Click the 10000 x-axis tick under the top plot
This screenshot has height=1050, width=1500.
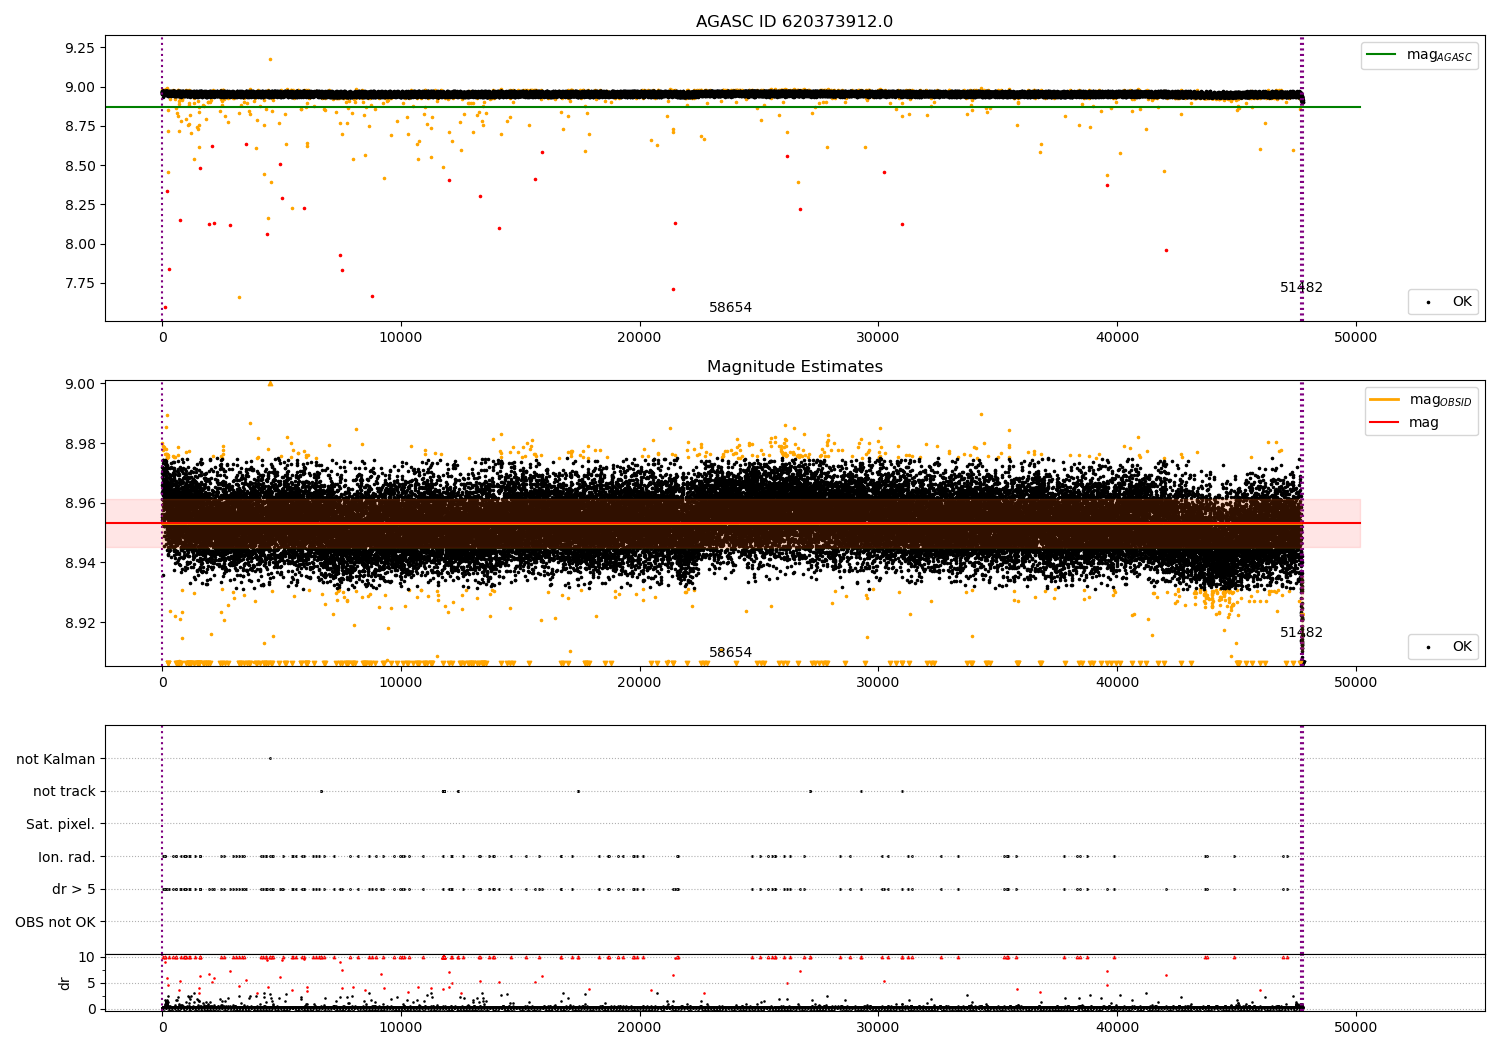(401, 338)
